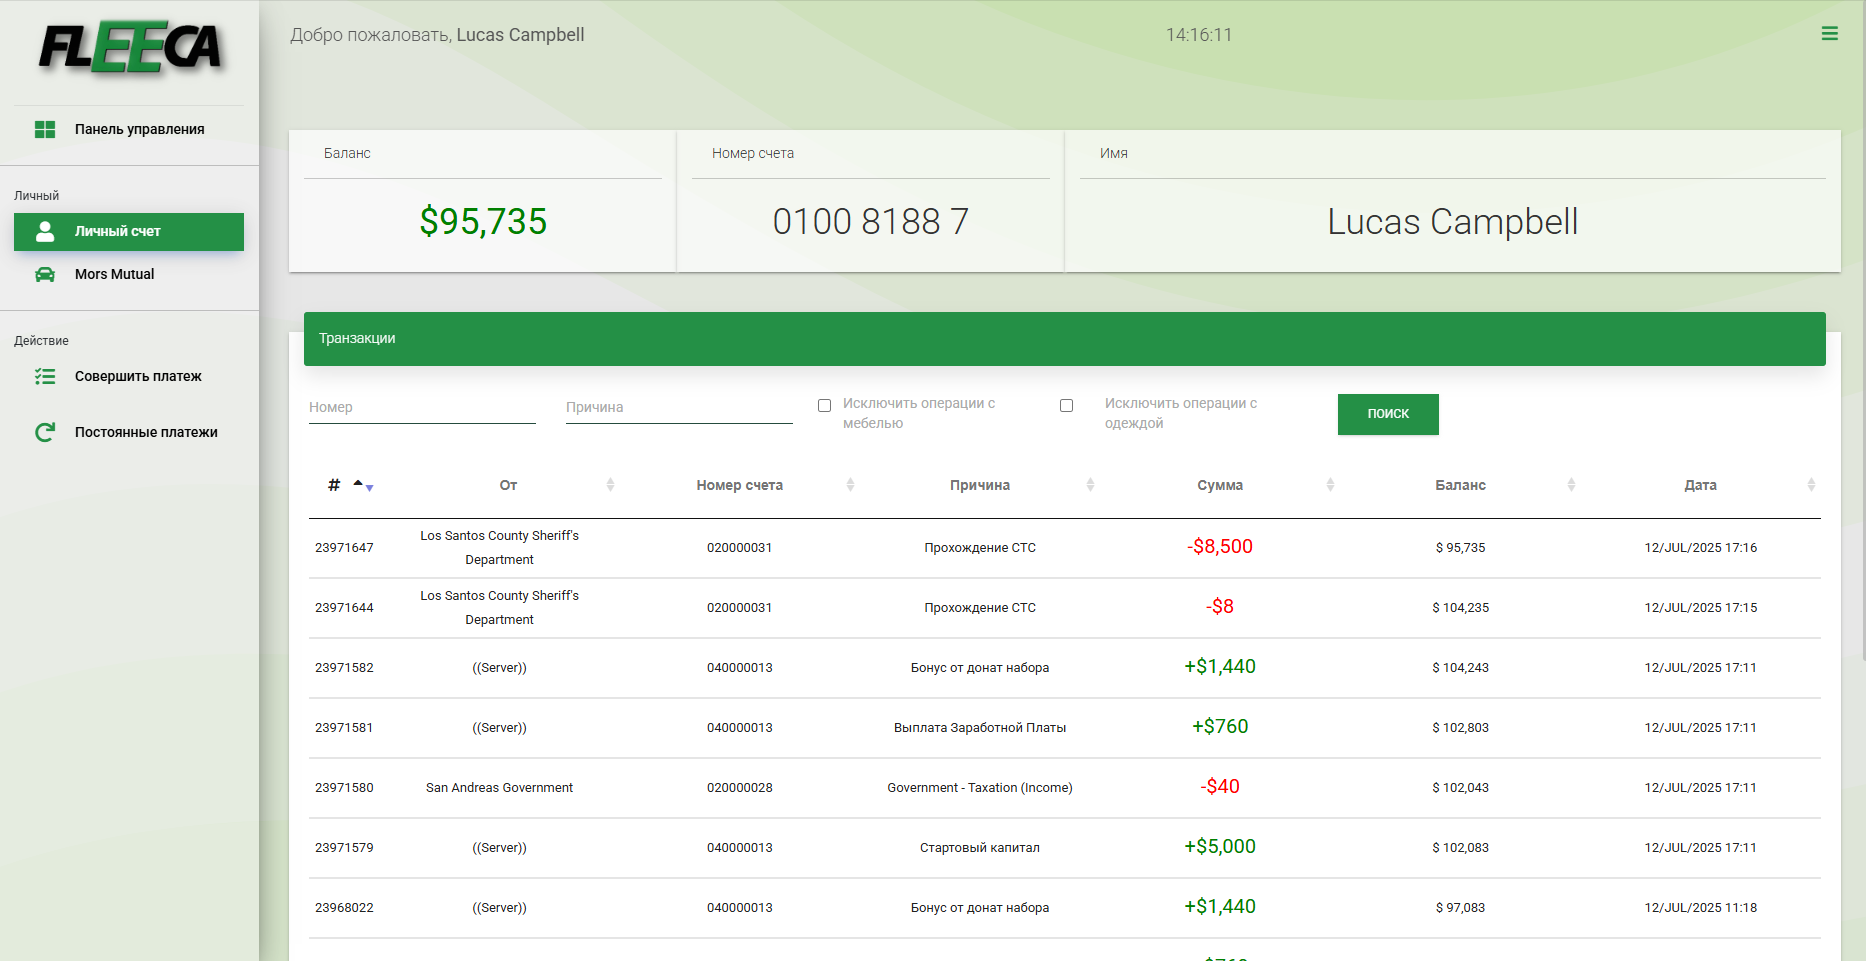Open Mors Mutual section
The height and width of the screenshot is (961, 1866).
point(129,274)
